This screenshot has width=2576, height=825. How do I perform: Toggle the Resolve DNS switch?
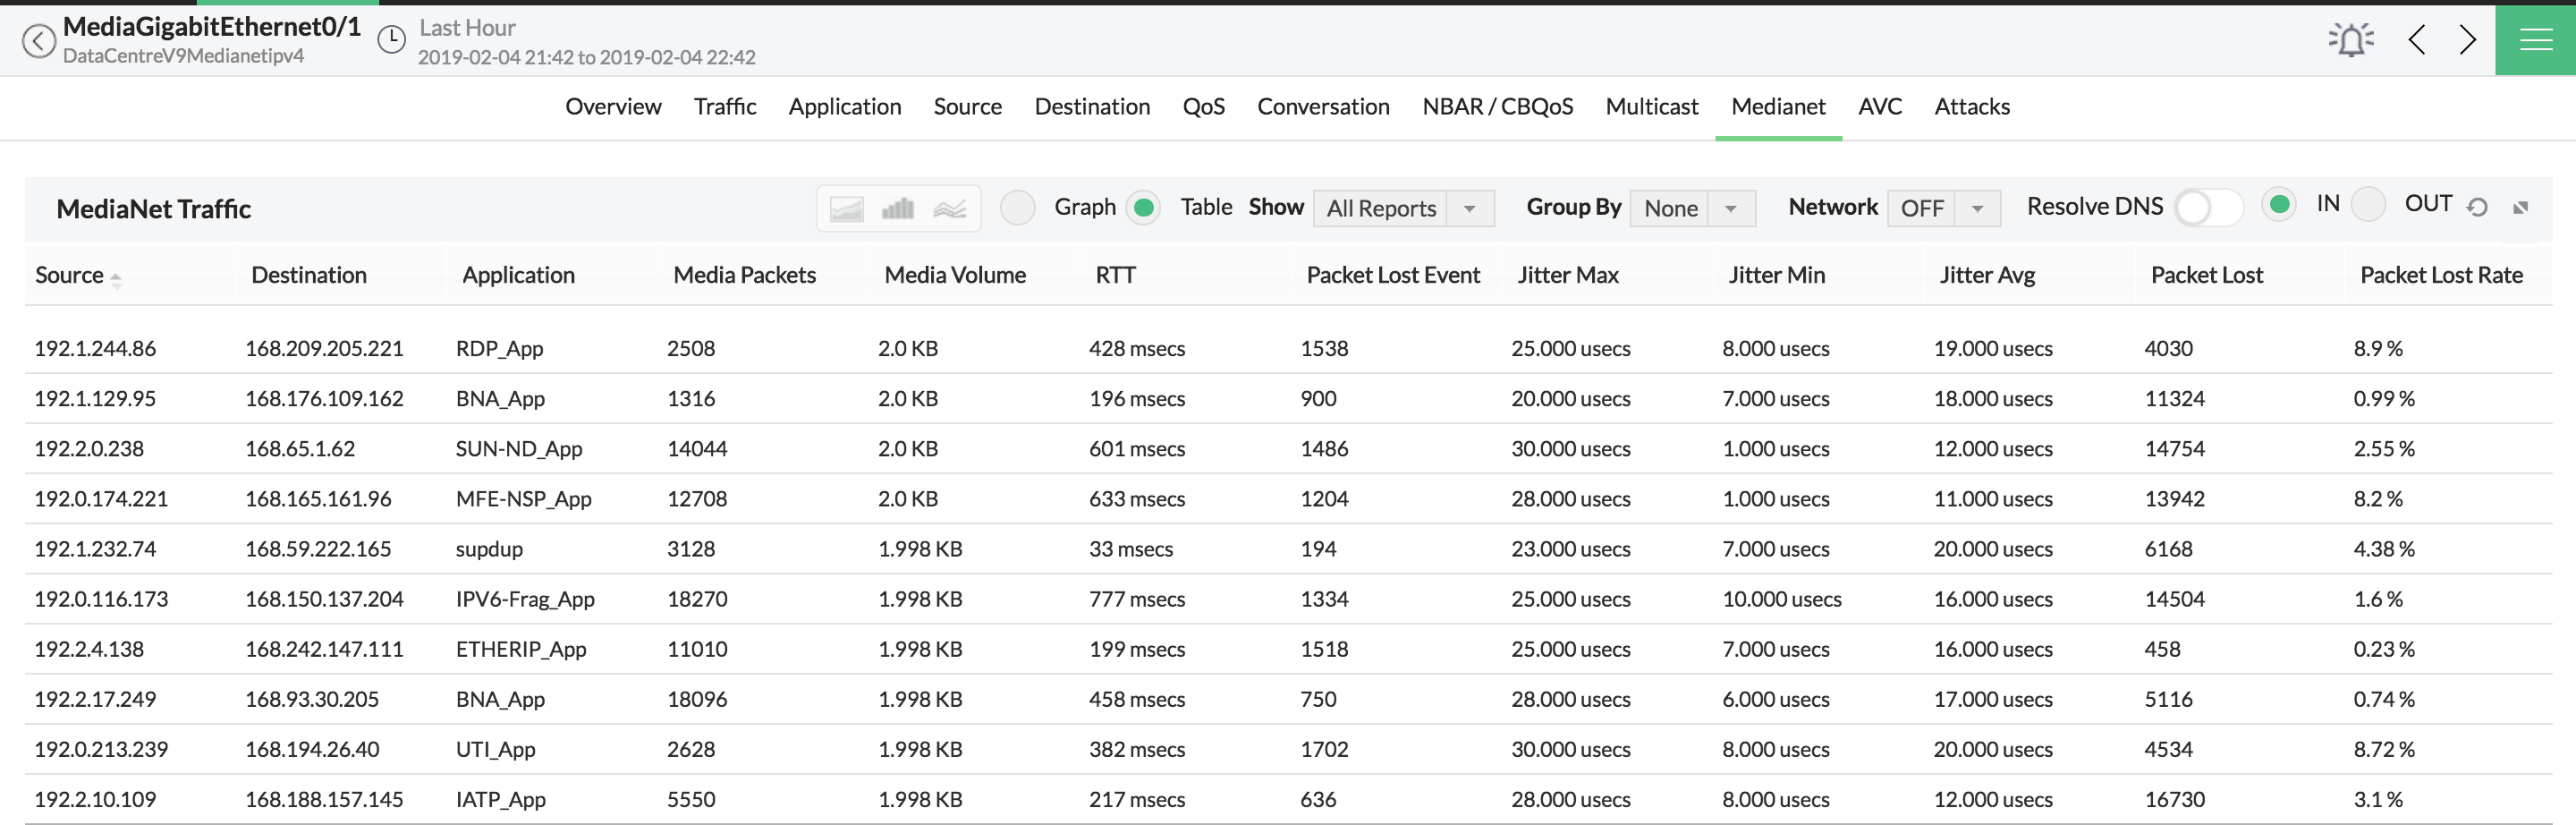[2208, 208]
